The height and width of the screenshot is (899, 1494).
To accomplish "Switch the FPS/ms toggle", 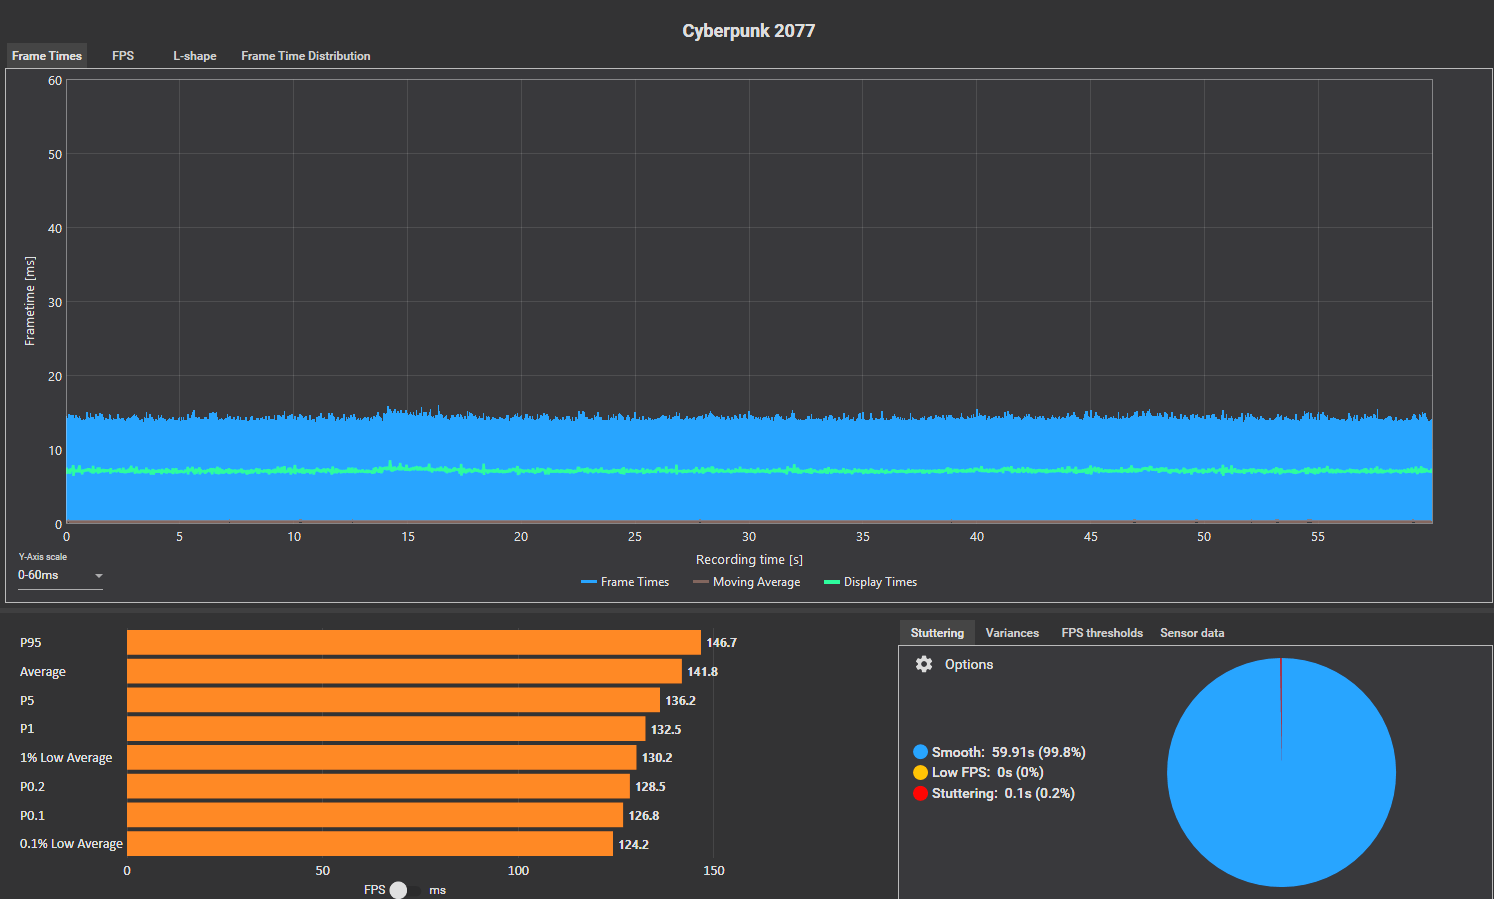I will (x=398, y=890).
